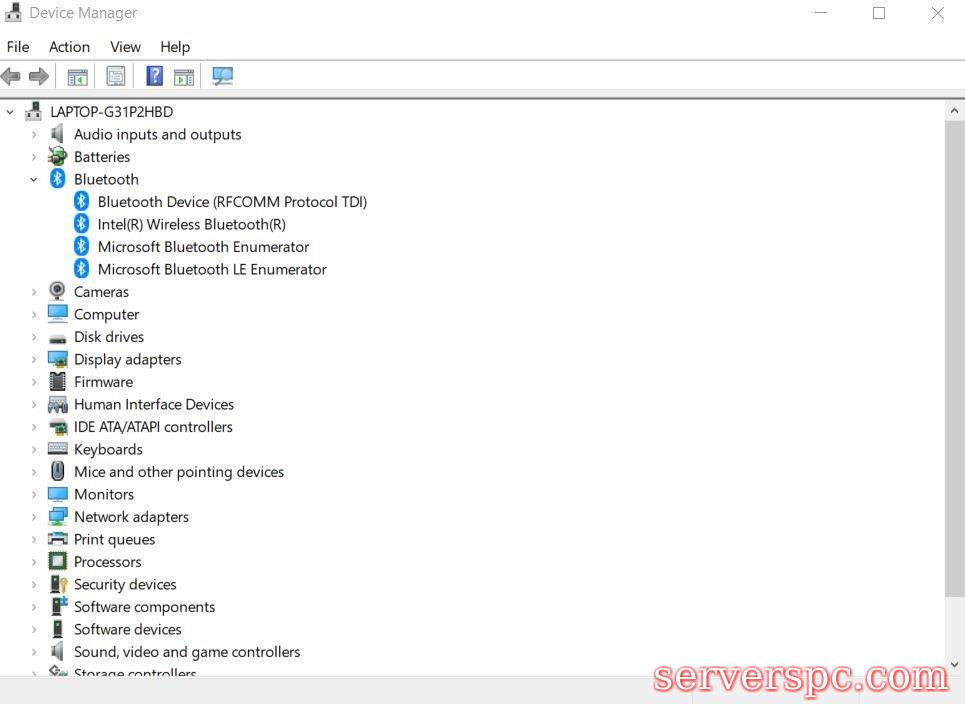The width and height of the screenshot is (965, 704).
Task: Select Bluetooth Device (RFCOMM Protocol TDI)
Action: pyautogui.click(x=232, y=202)
